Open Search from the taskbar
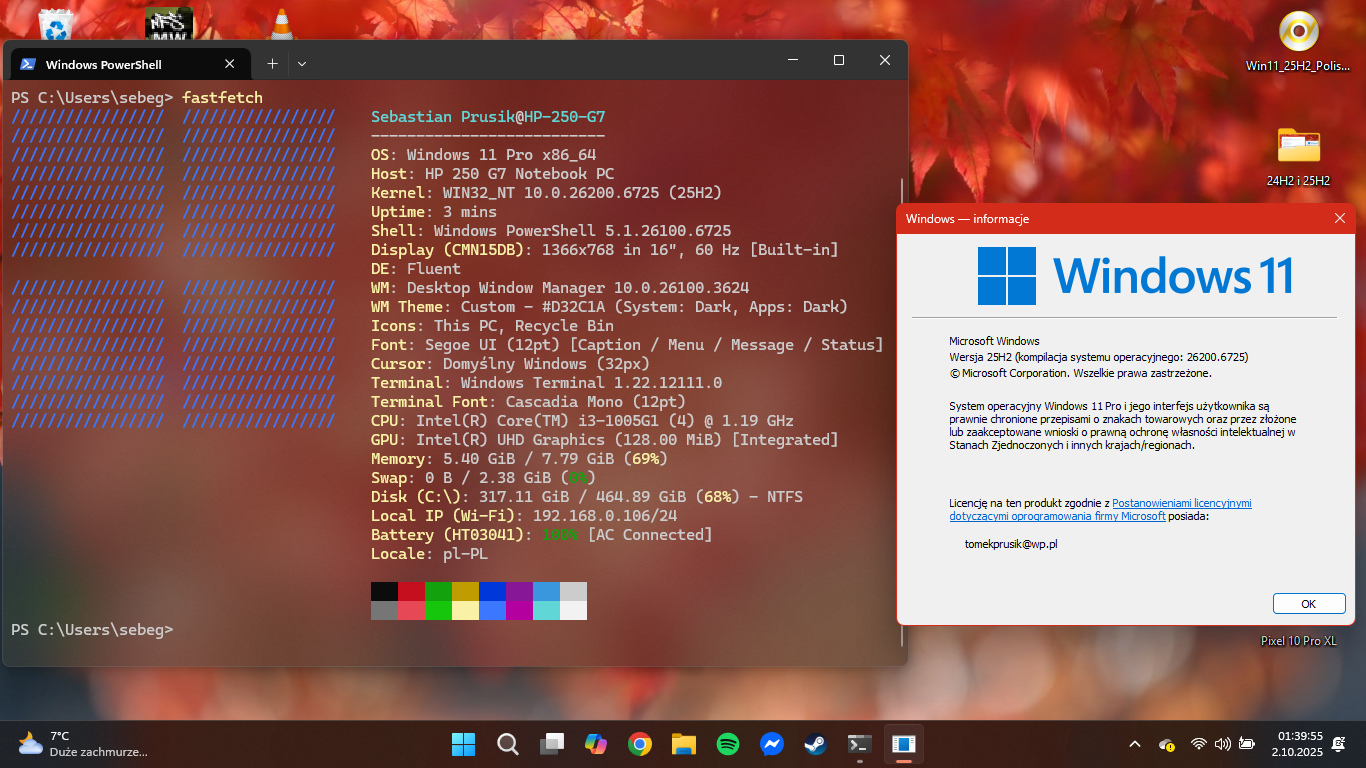1366x768 pixels. coord(508,744)
